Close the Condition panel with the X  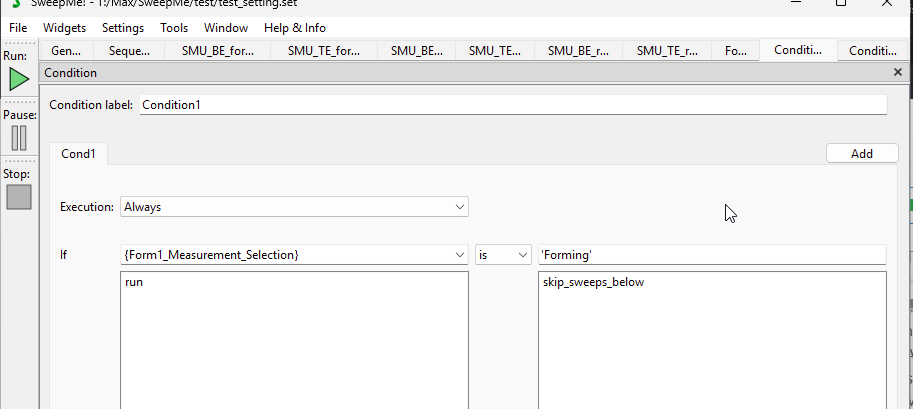click(897, 73)
